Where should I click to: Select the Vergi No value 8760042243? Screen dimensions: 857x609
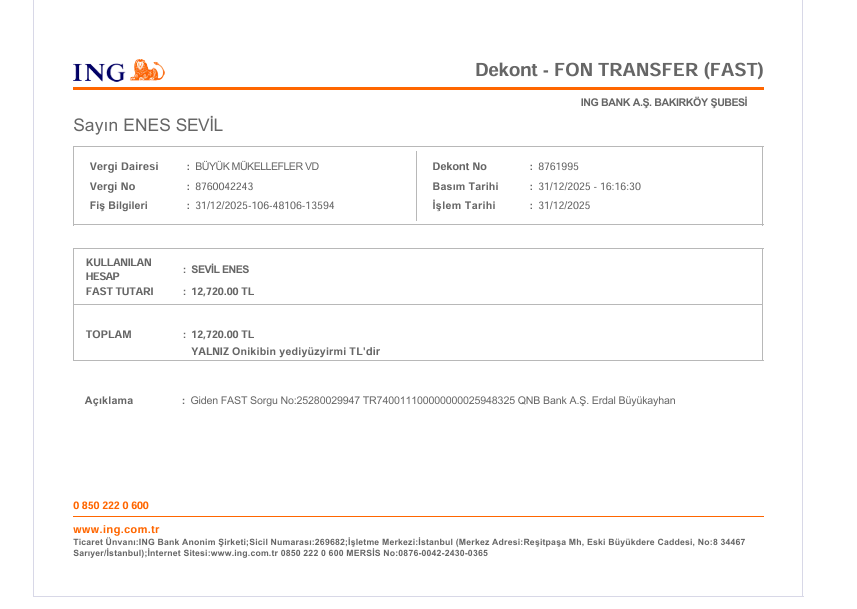[224, 186]
